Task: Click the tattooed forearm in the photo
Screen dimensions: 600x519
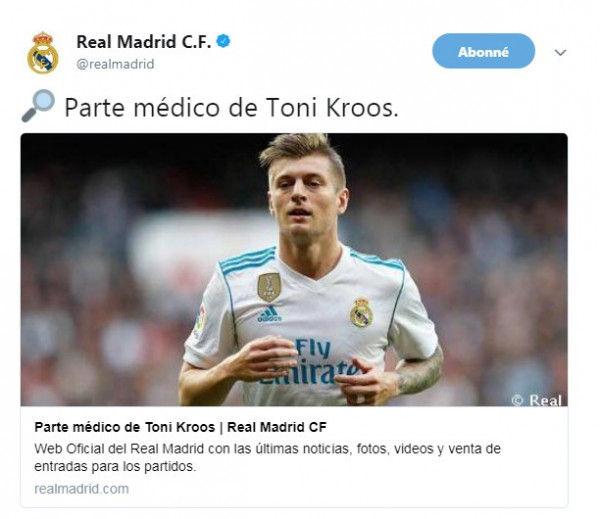Action: tap(419, 373)
